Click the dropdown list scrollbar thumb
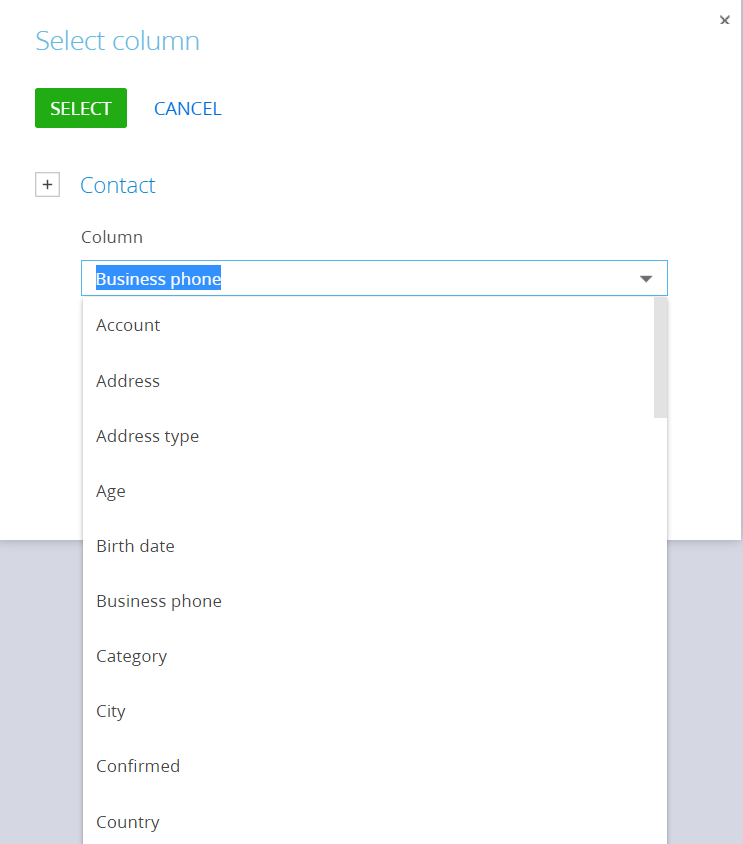 (x=661, y=358)
